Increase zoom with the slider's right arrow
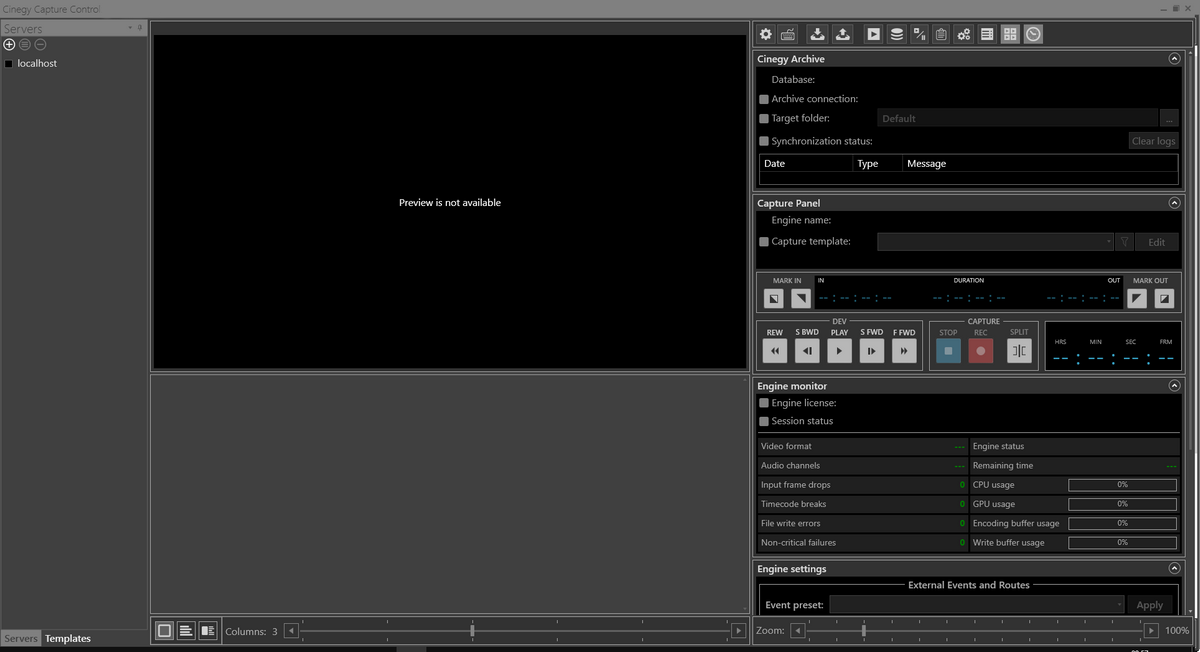 pos(1151,631)
